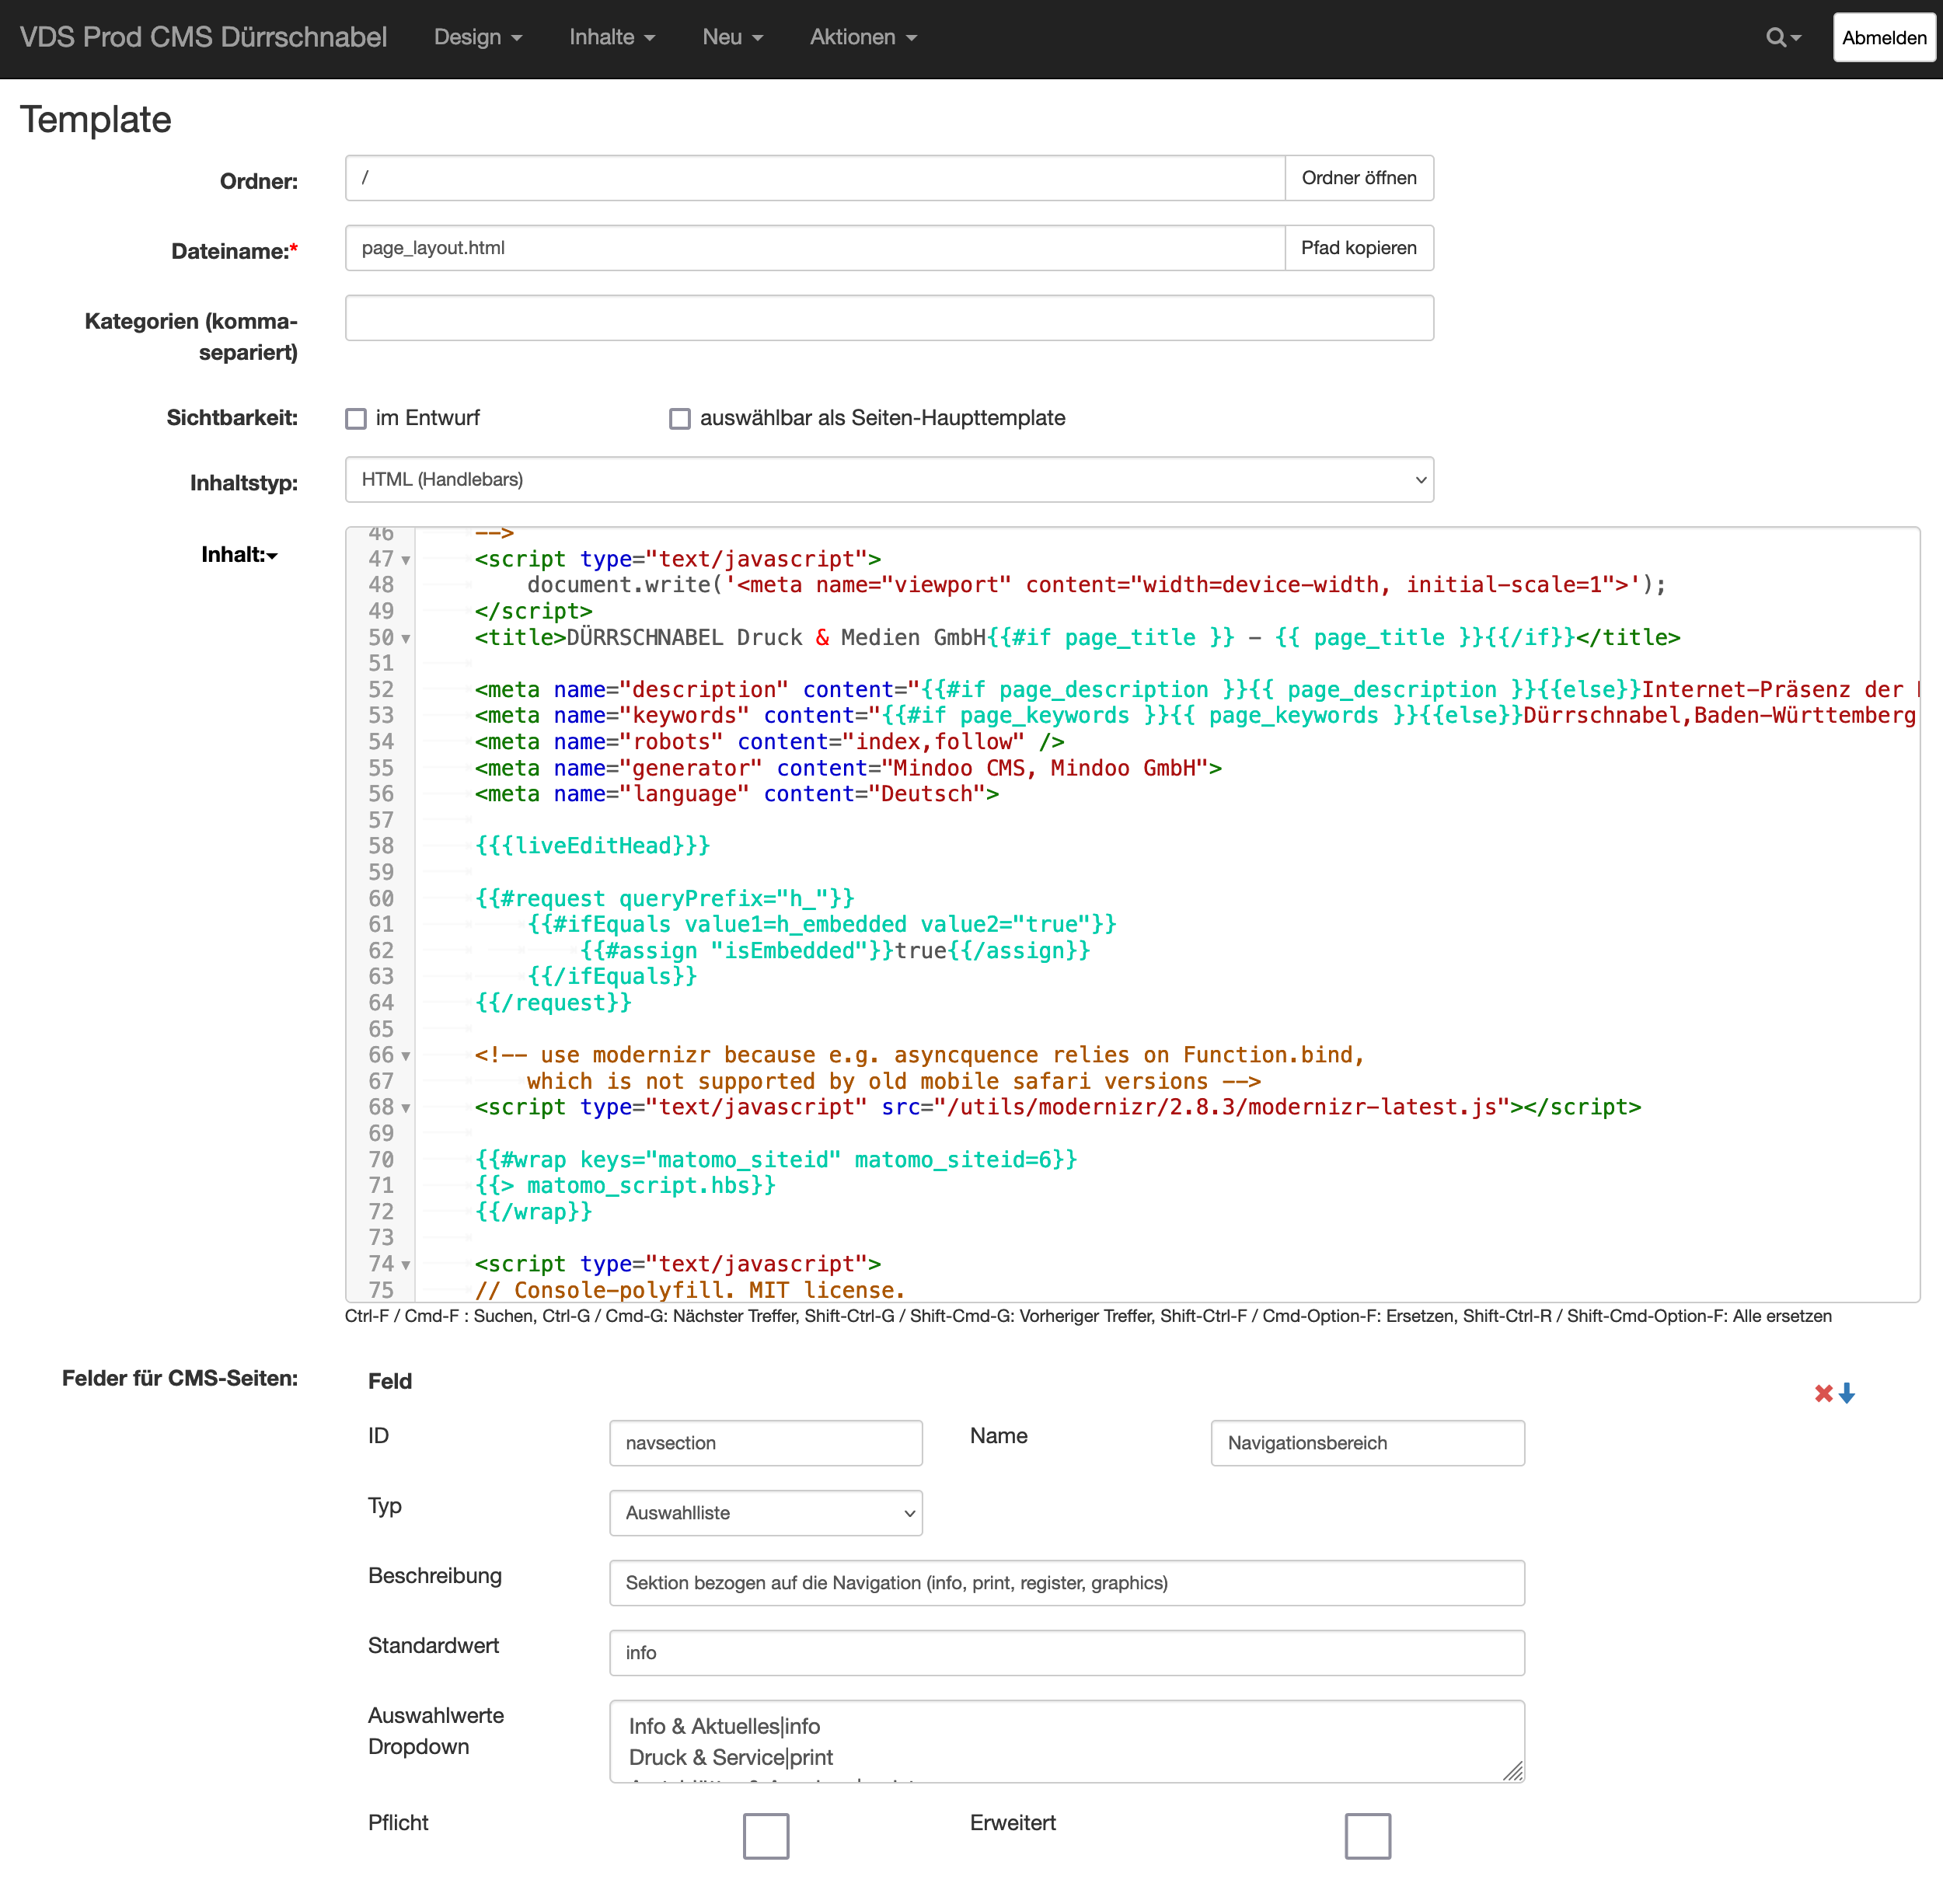Image resolution: width=1943 pixels, height=1904 pixels.
Task: Open the search magnifier icon in navbar
Action: click(x=1782, y=38)
